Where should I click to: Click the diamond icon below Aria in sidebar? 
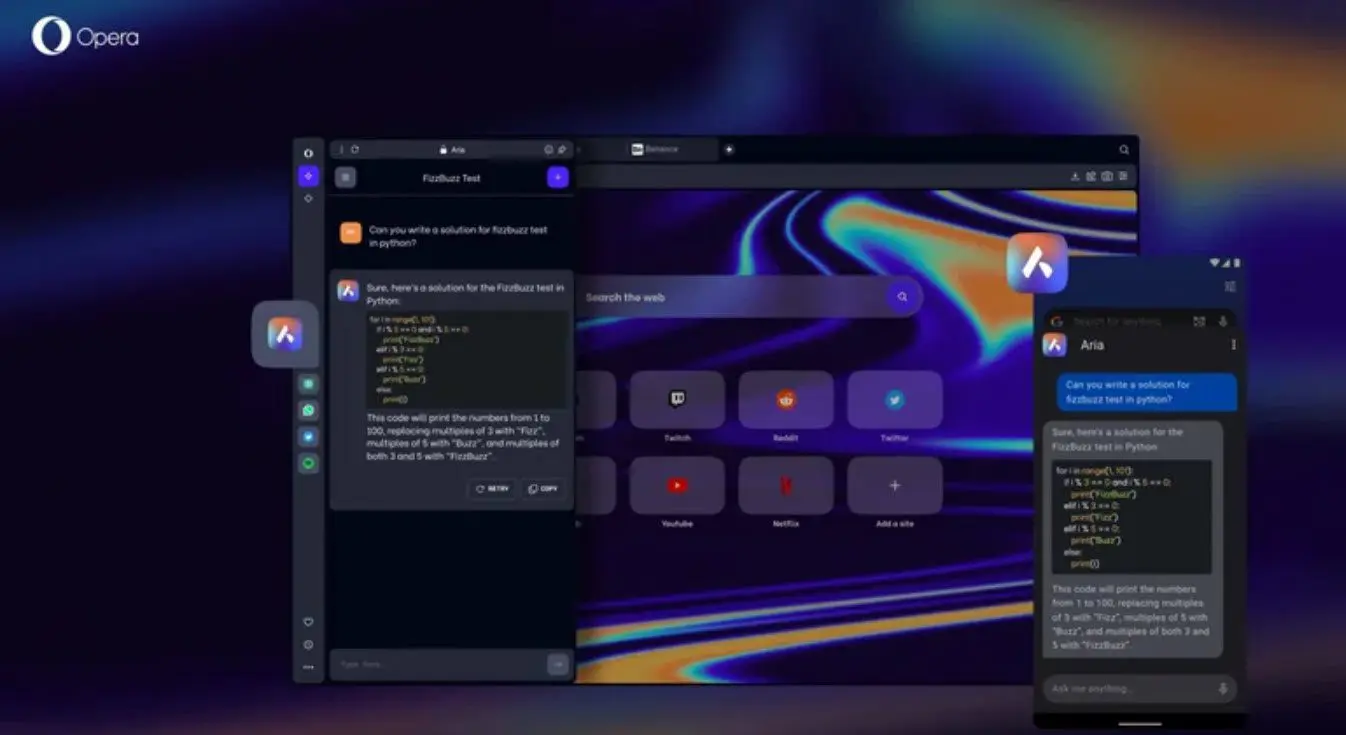pos(308,198)
